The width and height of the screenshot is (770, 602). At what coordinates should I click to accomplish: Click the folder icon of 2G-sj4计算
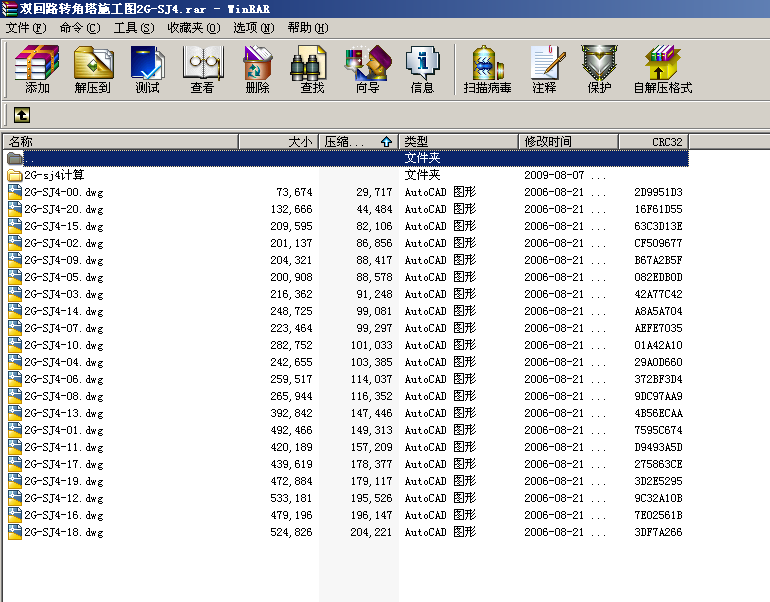15,175
